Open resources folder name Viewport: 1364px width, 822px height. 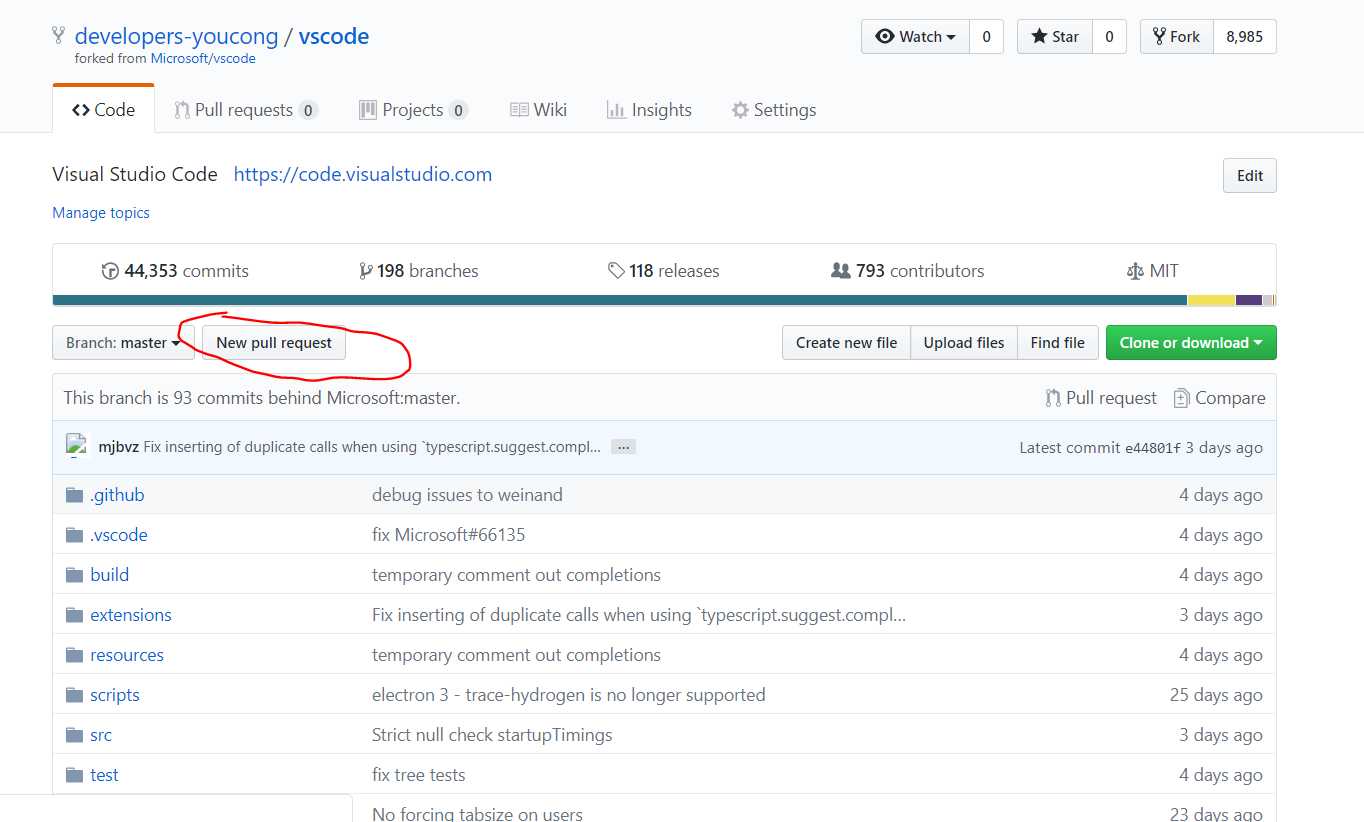(127, 655)
